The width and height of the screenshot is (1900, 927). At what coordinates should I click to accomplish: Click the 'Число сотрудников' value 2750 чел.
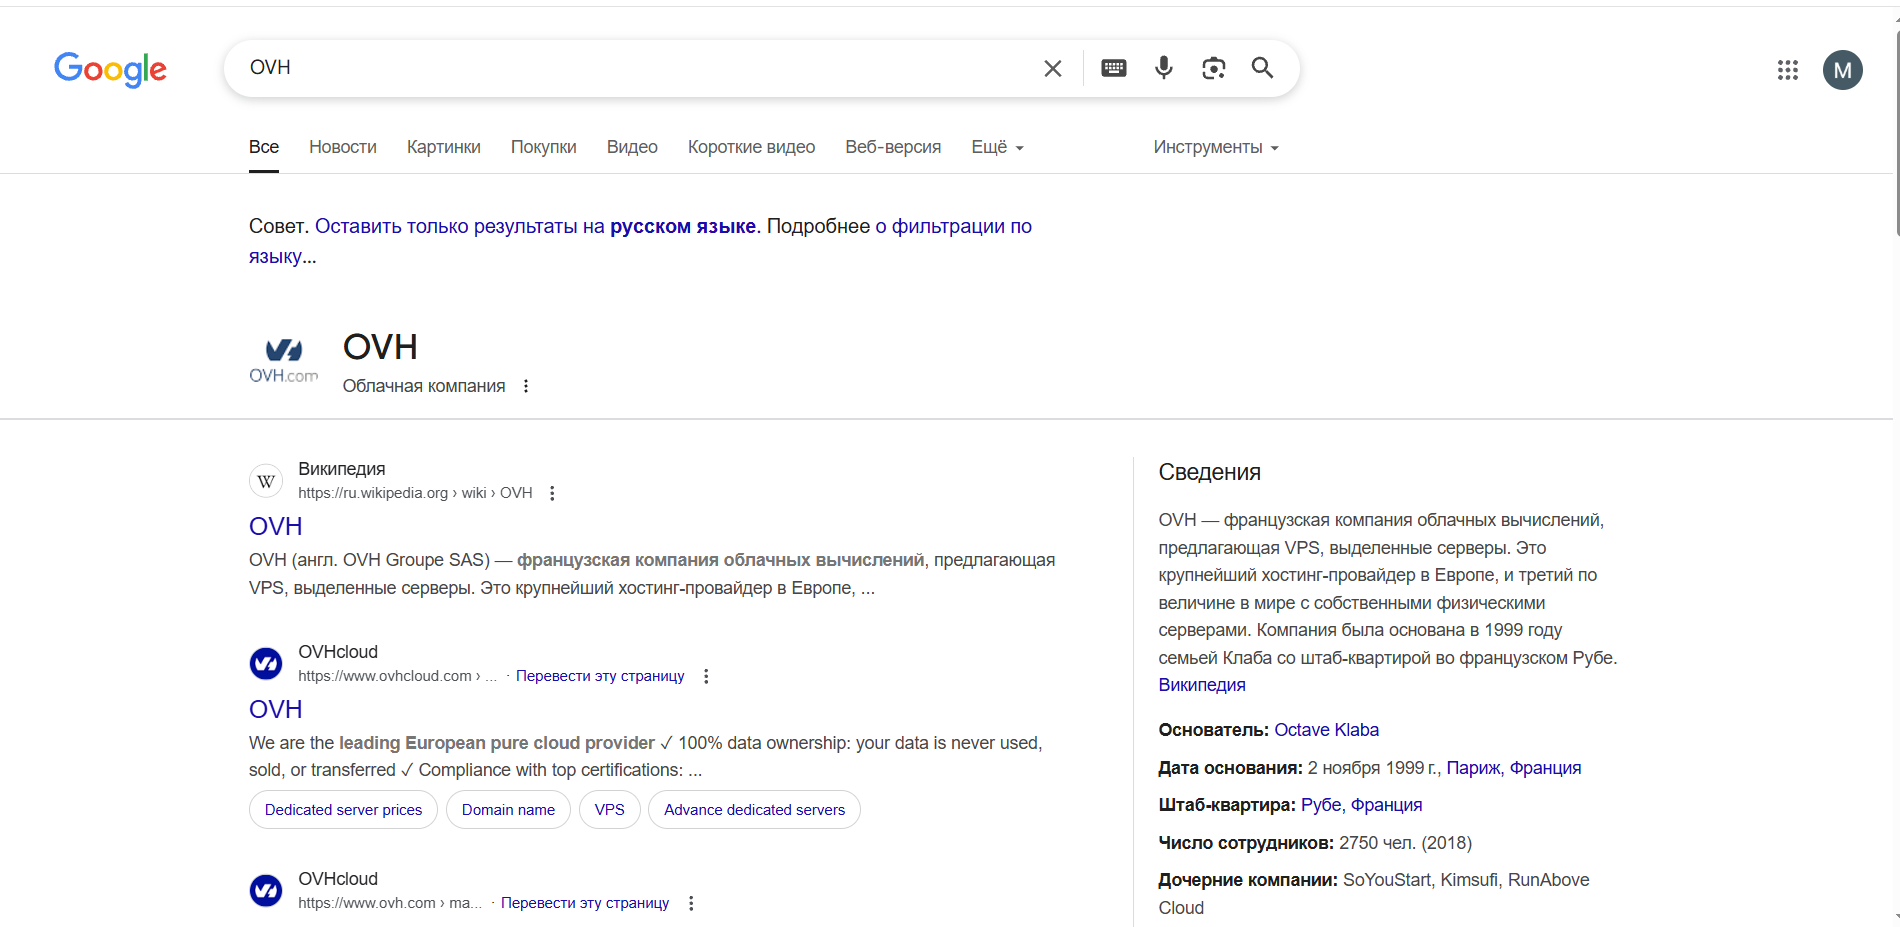pyautogui.click(x=1405, y=843)
